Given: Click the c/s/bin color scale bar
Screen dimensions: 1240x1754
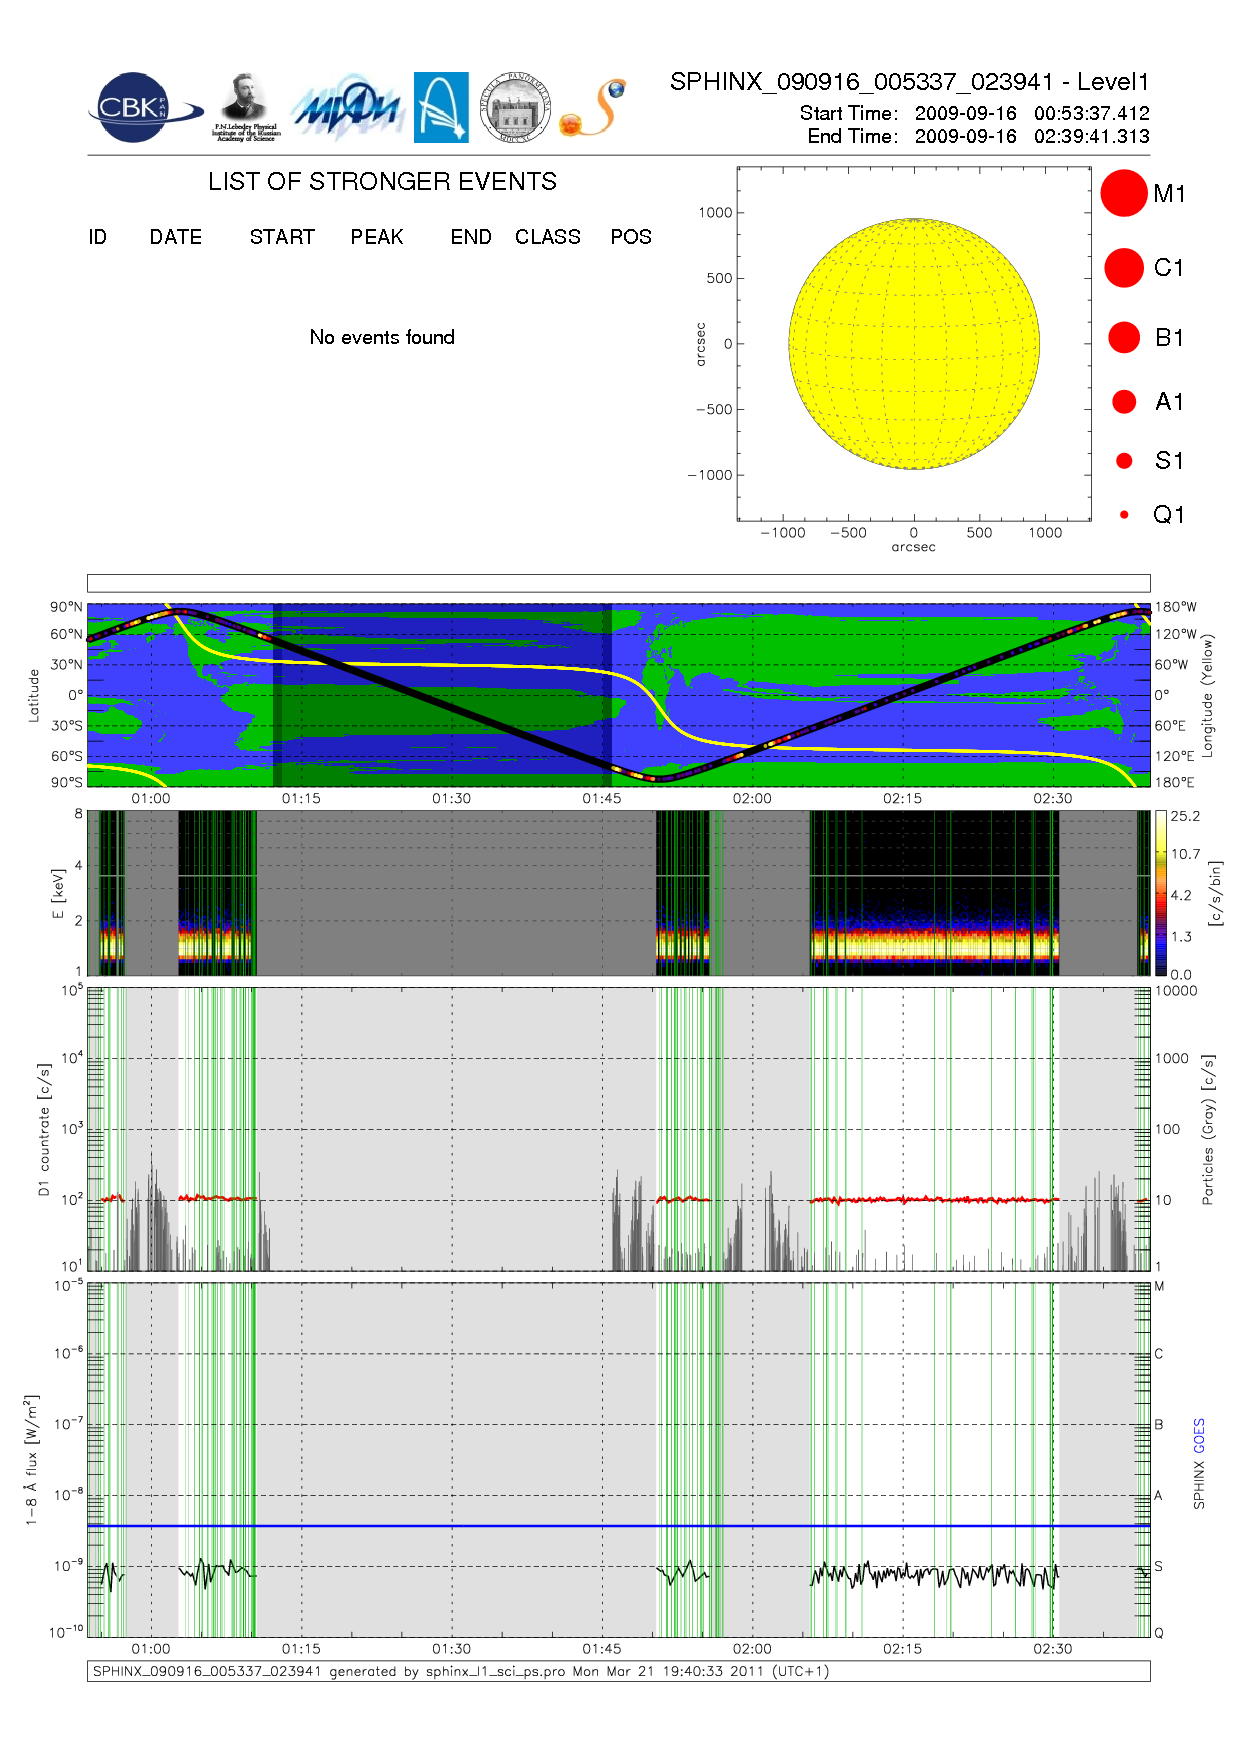Looking at the screenshot, I should tap(1160, 893).
